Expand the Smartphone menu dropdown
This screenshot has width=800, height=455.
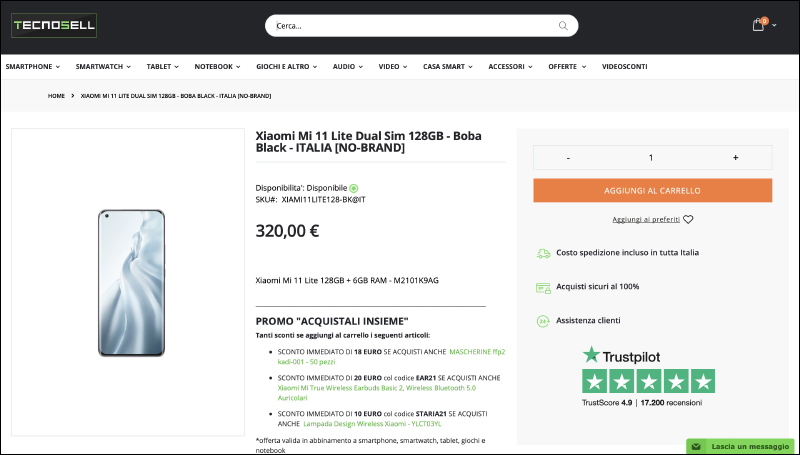coord(33,66)
